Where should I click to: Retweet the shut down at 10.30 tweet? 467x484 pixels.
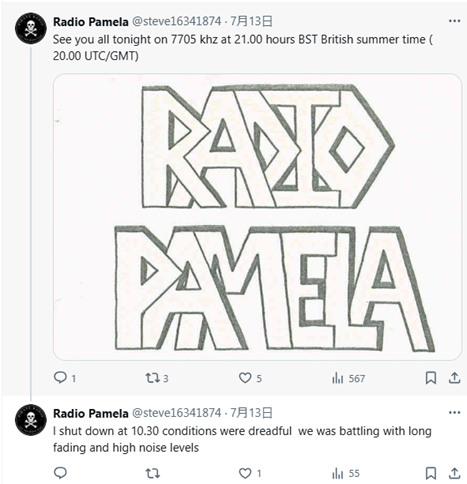point(153,473)
